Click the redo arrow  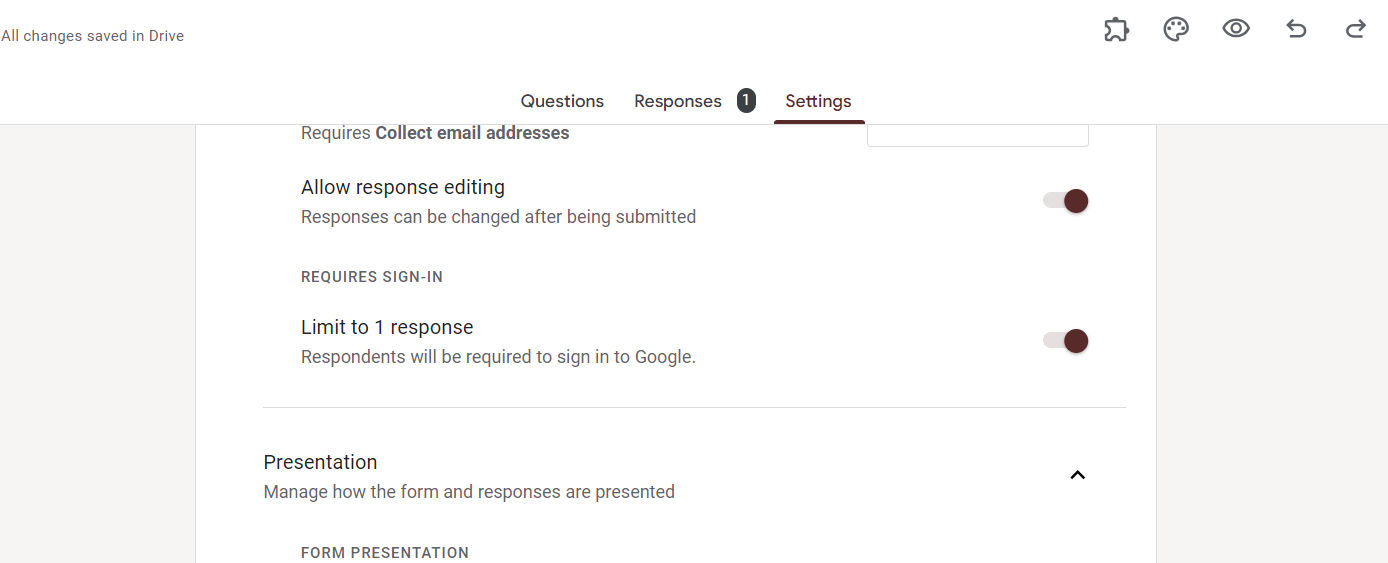pyautogui.click(x=1356, y=30)
